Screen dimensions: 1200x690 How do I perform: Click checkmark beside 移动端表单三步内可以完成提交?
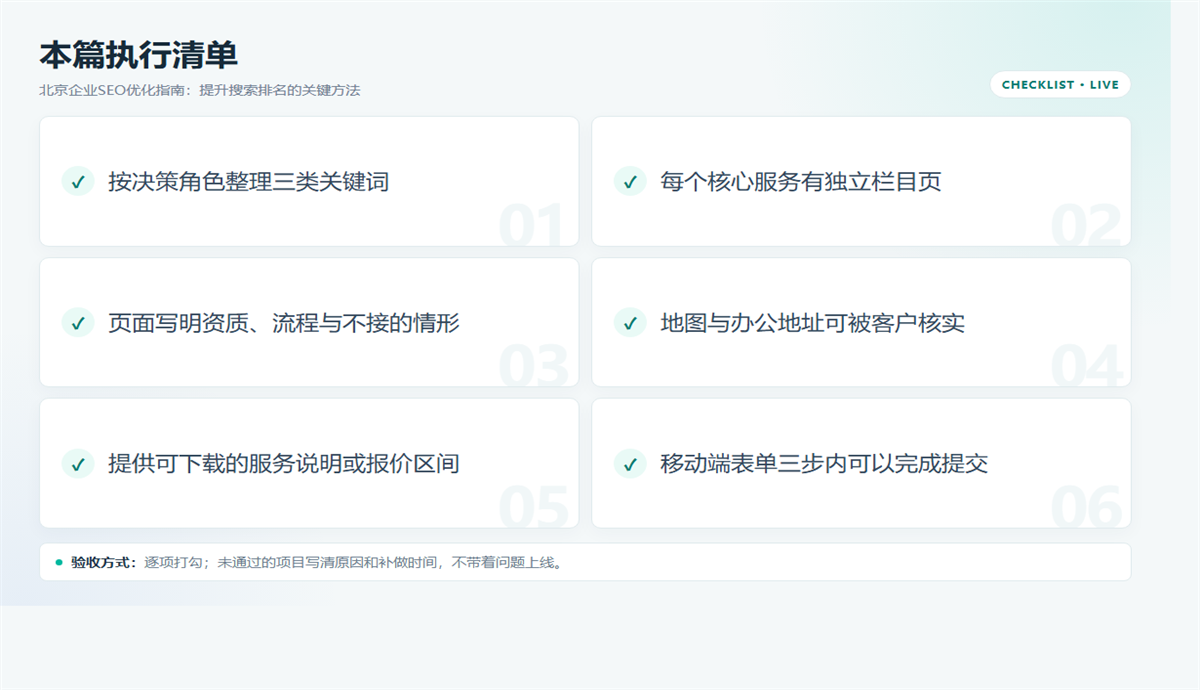click(630, 463)
